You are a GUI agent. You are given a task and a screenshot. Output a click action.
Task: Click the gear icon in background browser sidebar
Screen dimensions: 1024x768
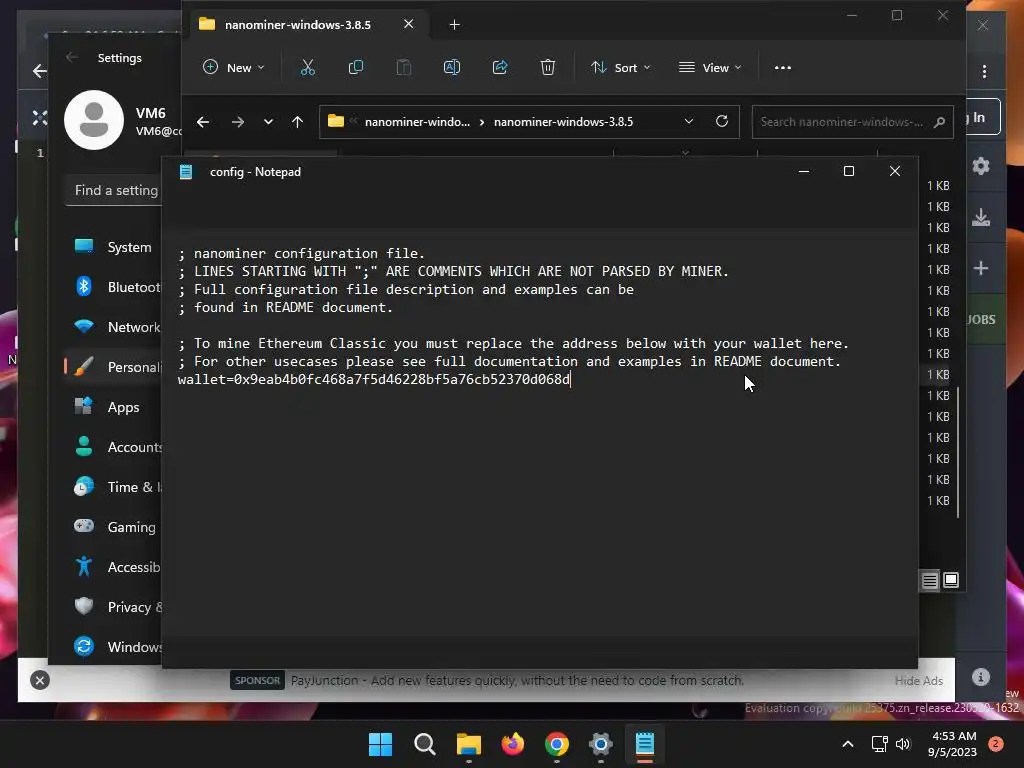[x=981, y=166]
